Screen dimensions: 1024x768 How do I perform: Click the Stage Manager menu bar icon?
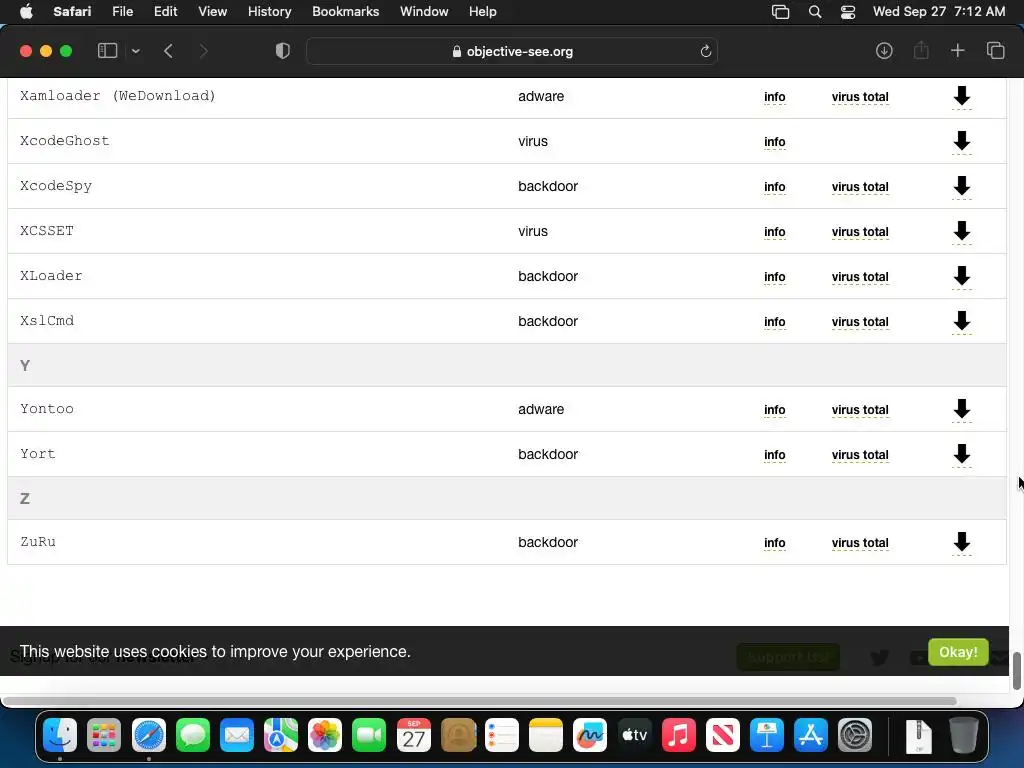tap(780, 12)
